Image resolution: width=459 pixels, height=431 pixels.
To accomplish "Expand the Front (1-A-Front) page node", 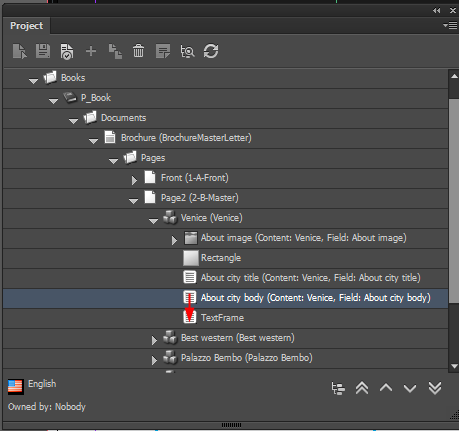I will click(134, 180).
